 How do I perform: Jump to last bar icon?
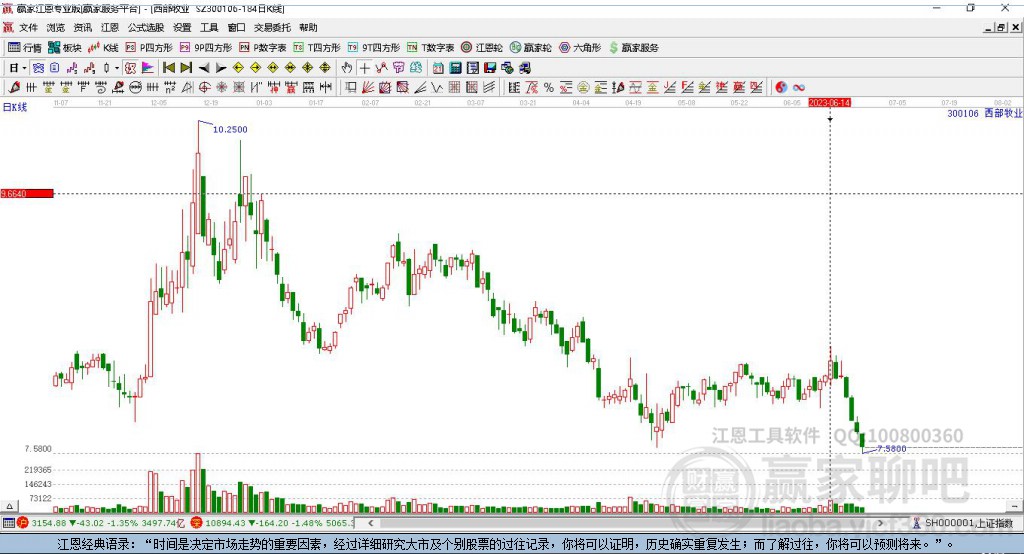[x=186, y=68]
